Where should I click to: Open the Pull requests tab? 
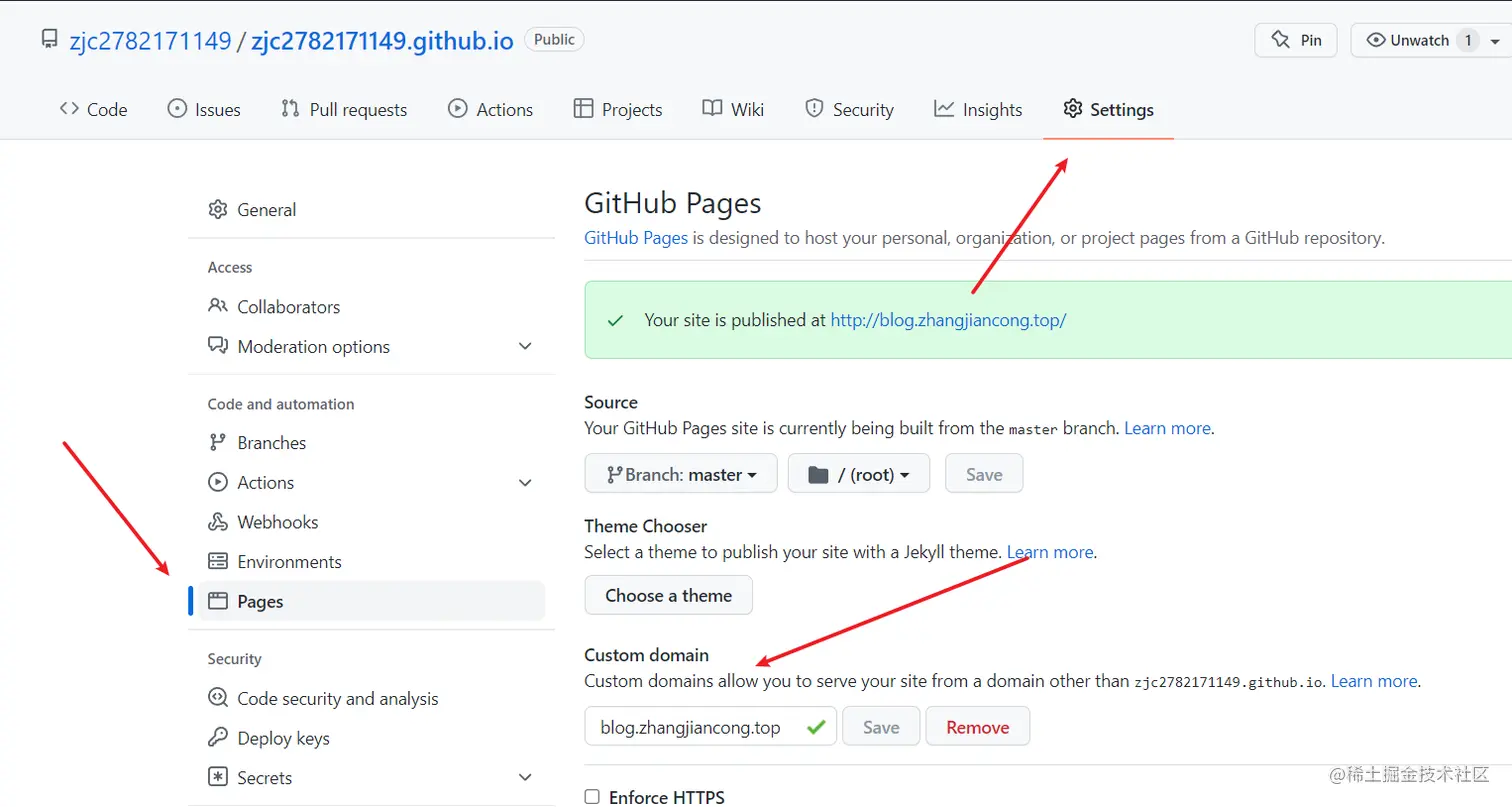pos(344,109)
